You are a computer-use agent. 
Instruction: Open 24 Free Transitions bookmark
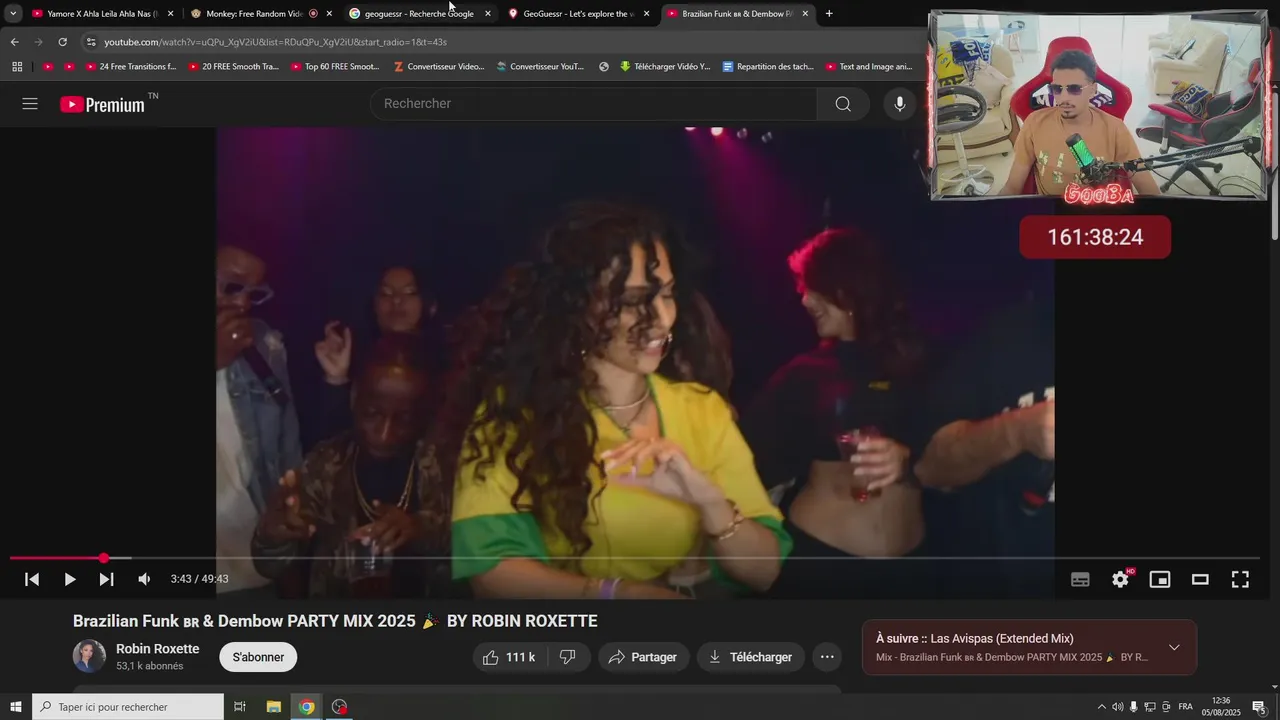(x=131, y=67)
